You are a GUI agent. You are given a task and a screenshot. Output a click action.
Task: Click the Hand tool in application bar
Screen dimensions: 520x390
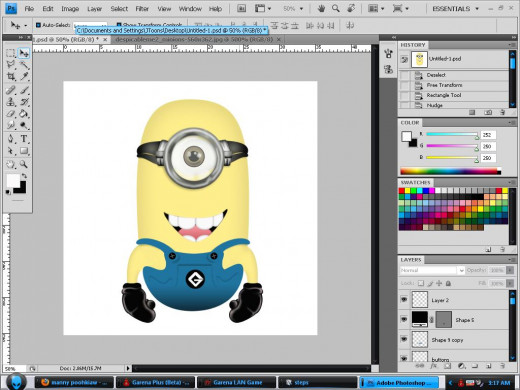tap(321, 9)
